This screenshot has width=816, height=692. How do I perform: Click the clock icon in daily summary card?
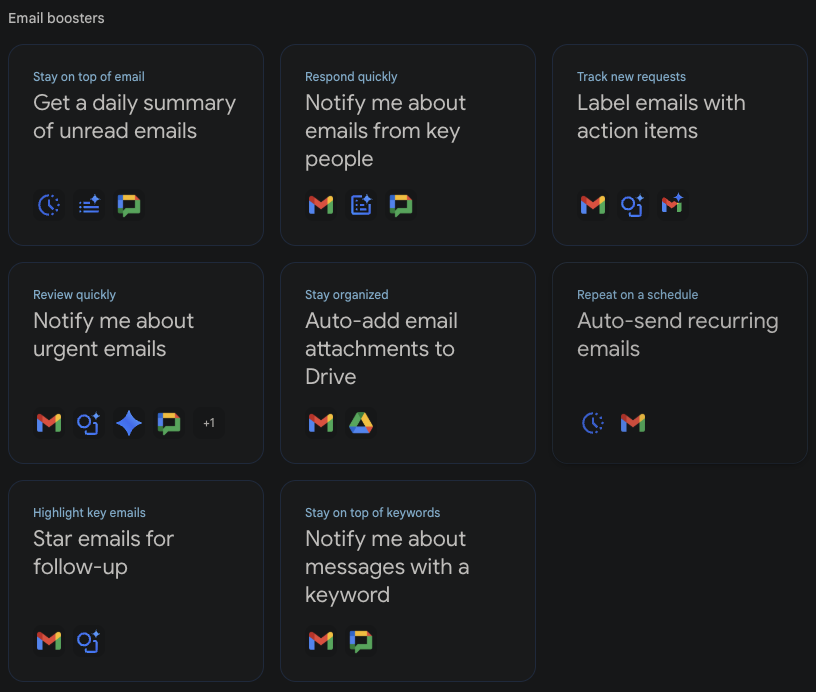48,205
